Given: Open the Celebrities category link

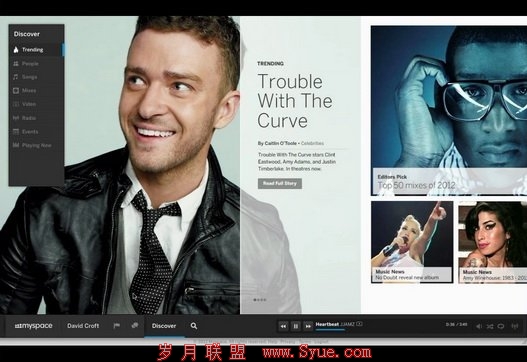Looking at the screenshot, I should coord(312,143).
